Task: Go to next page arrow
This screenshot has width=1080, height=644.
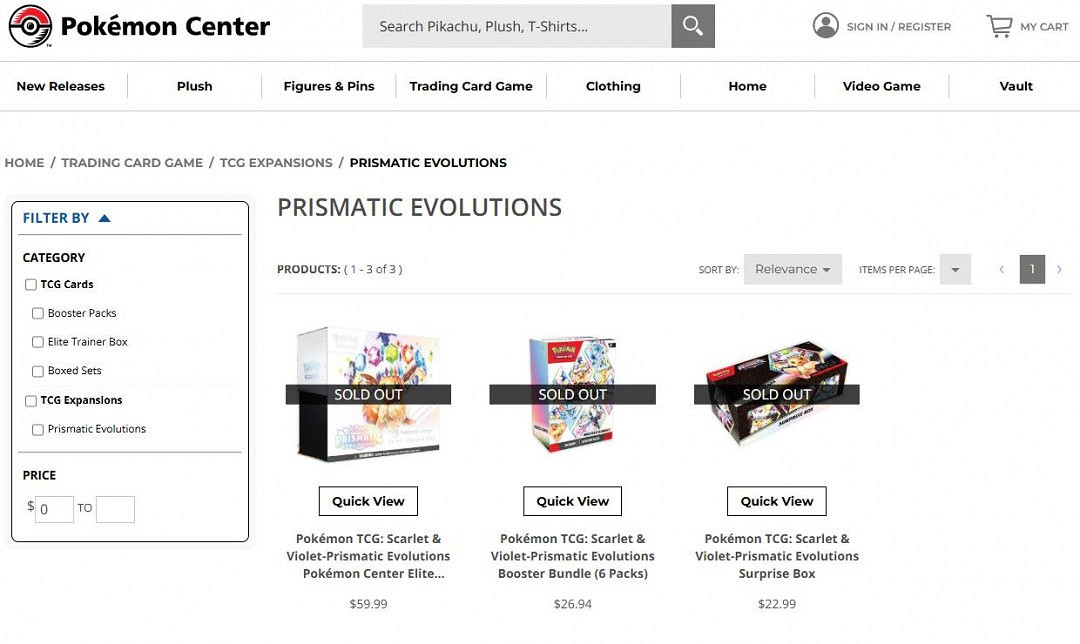Action: coord(1060,269)
